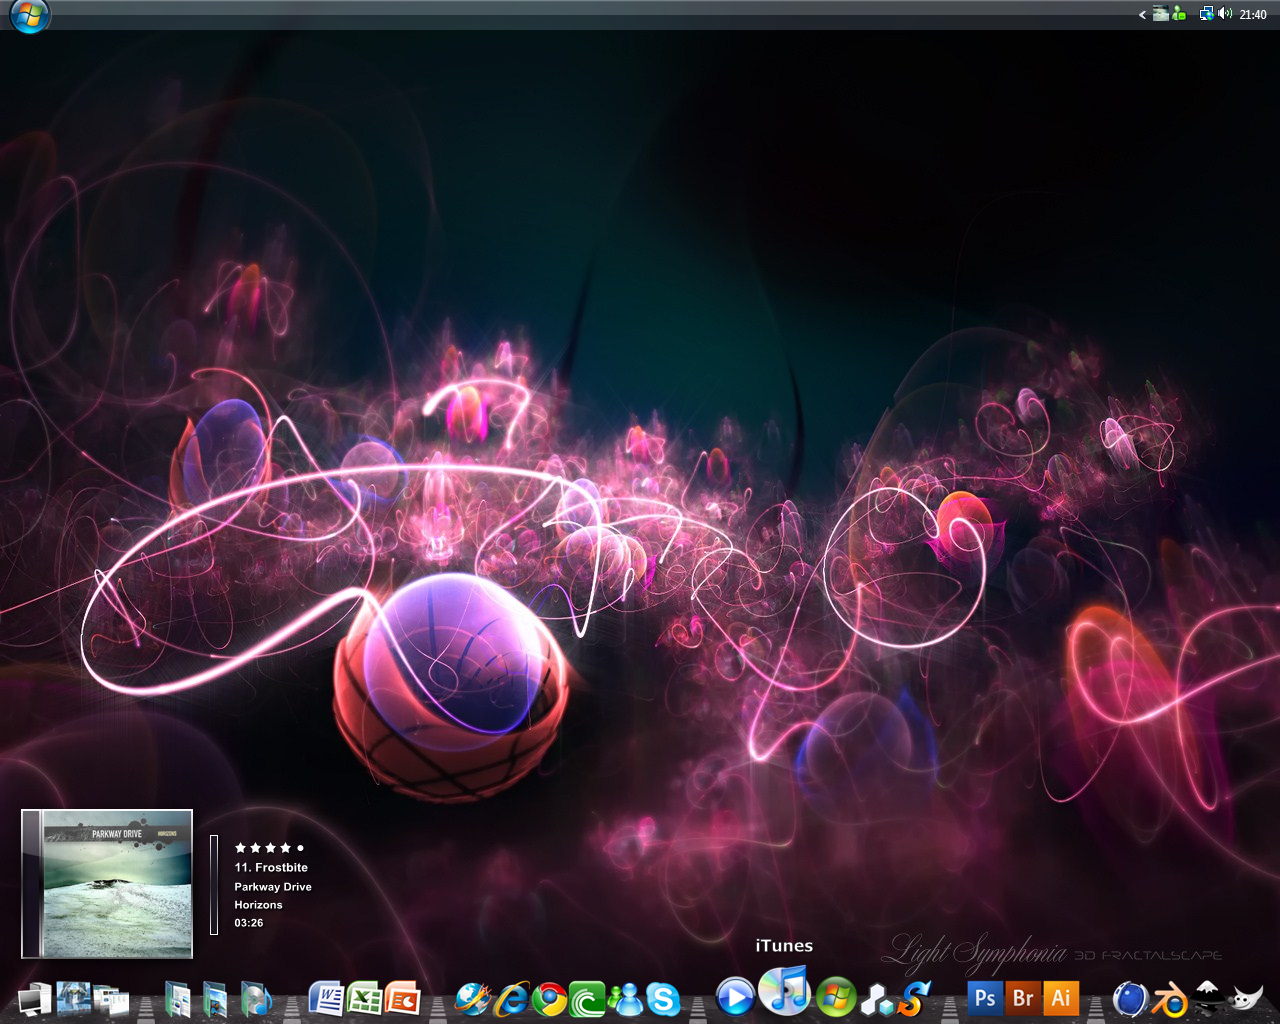Open the Messenger status tray icon
The image size is (1280, 1024).
click(x=1179, y=14)
